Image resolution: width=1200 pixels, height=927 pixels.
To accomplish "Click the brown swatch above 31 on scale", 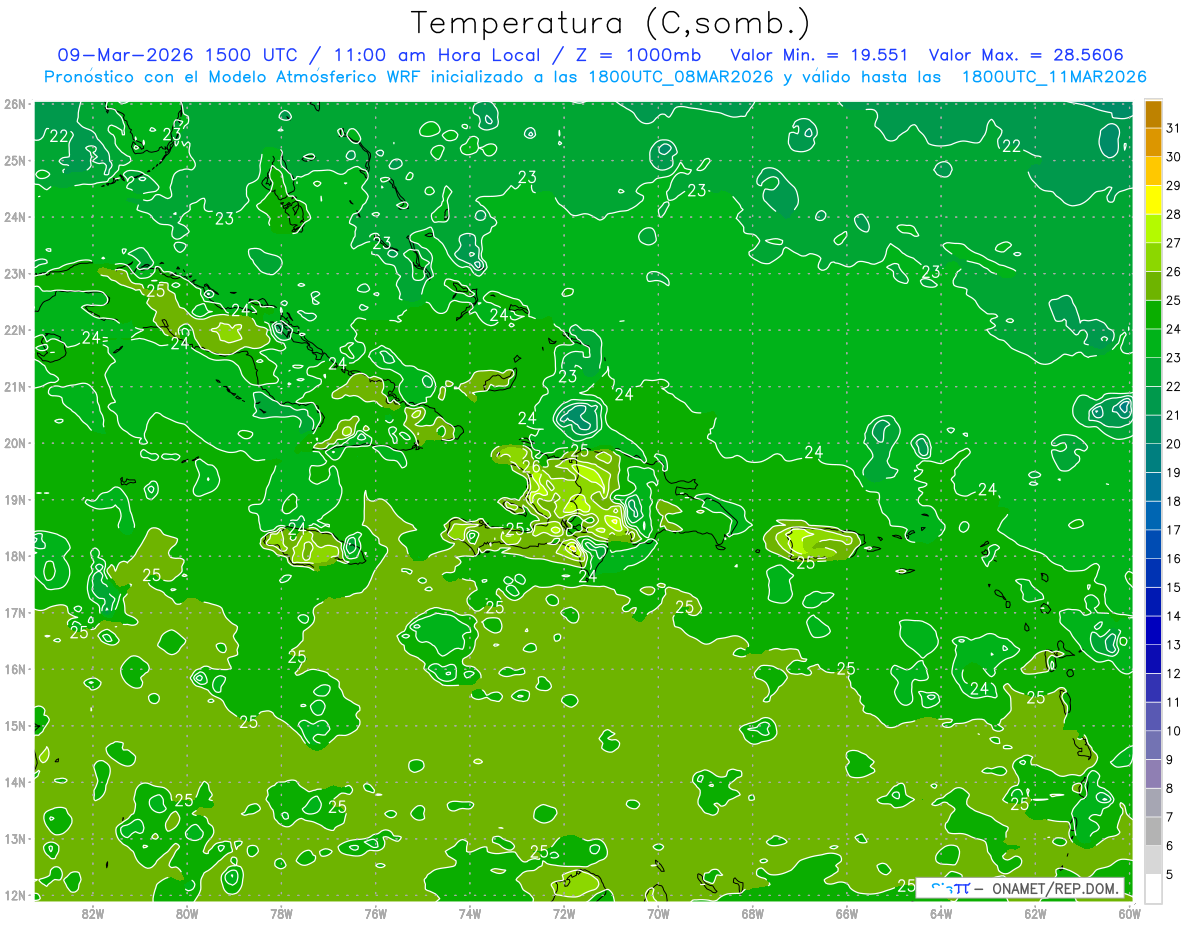I will (x=1153, y=114).
